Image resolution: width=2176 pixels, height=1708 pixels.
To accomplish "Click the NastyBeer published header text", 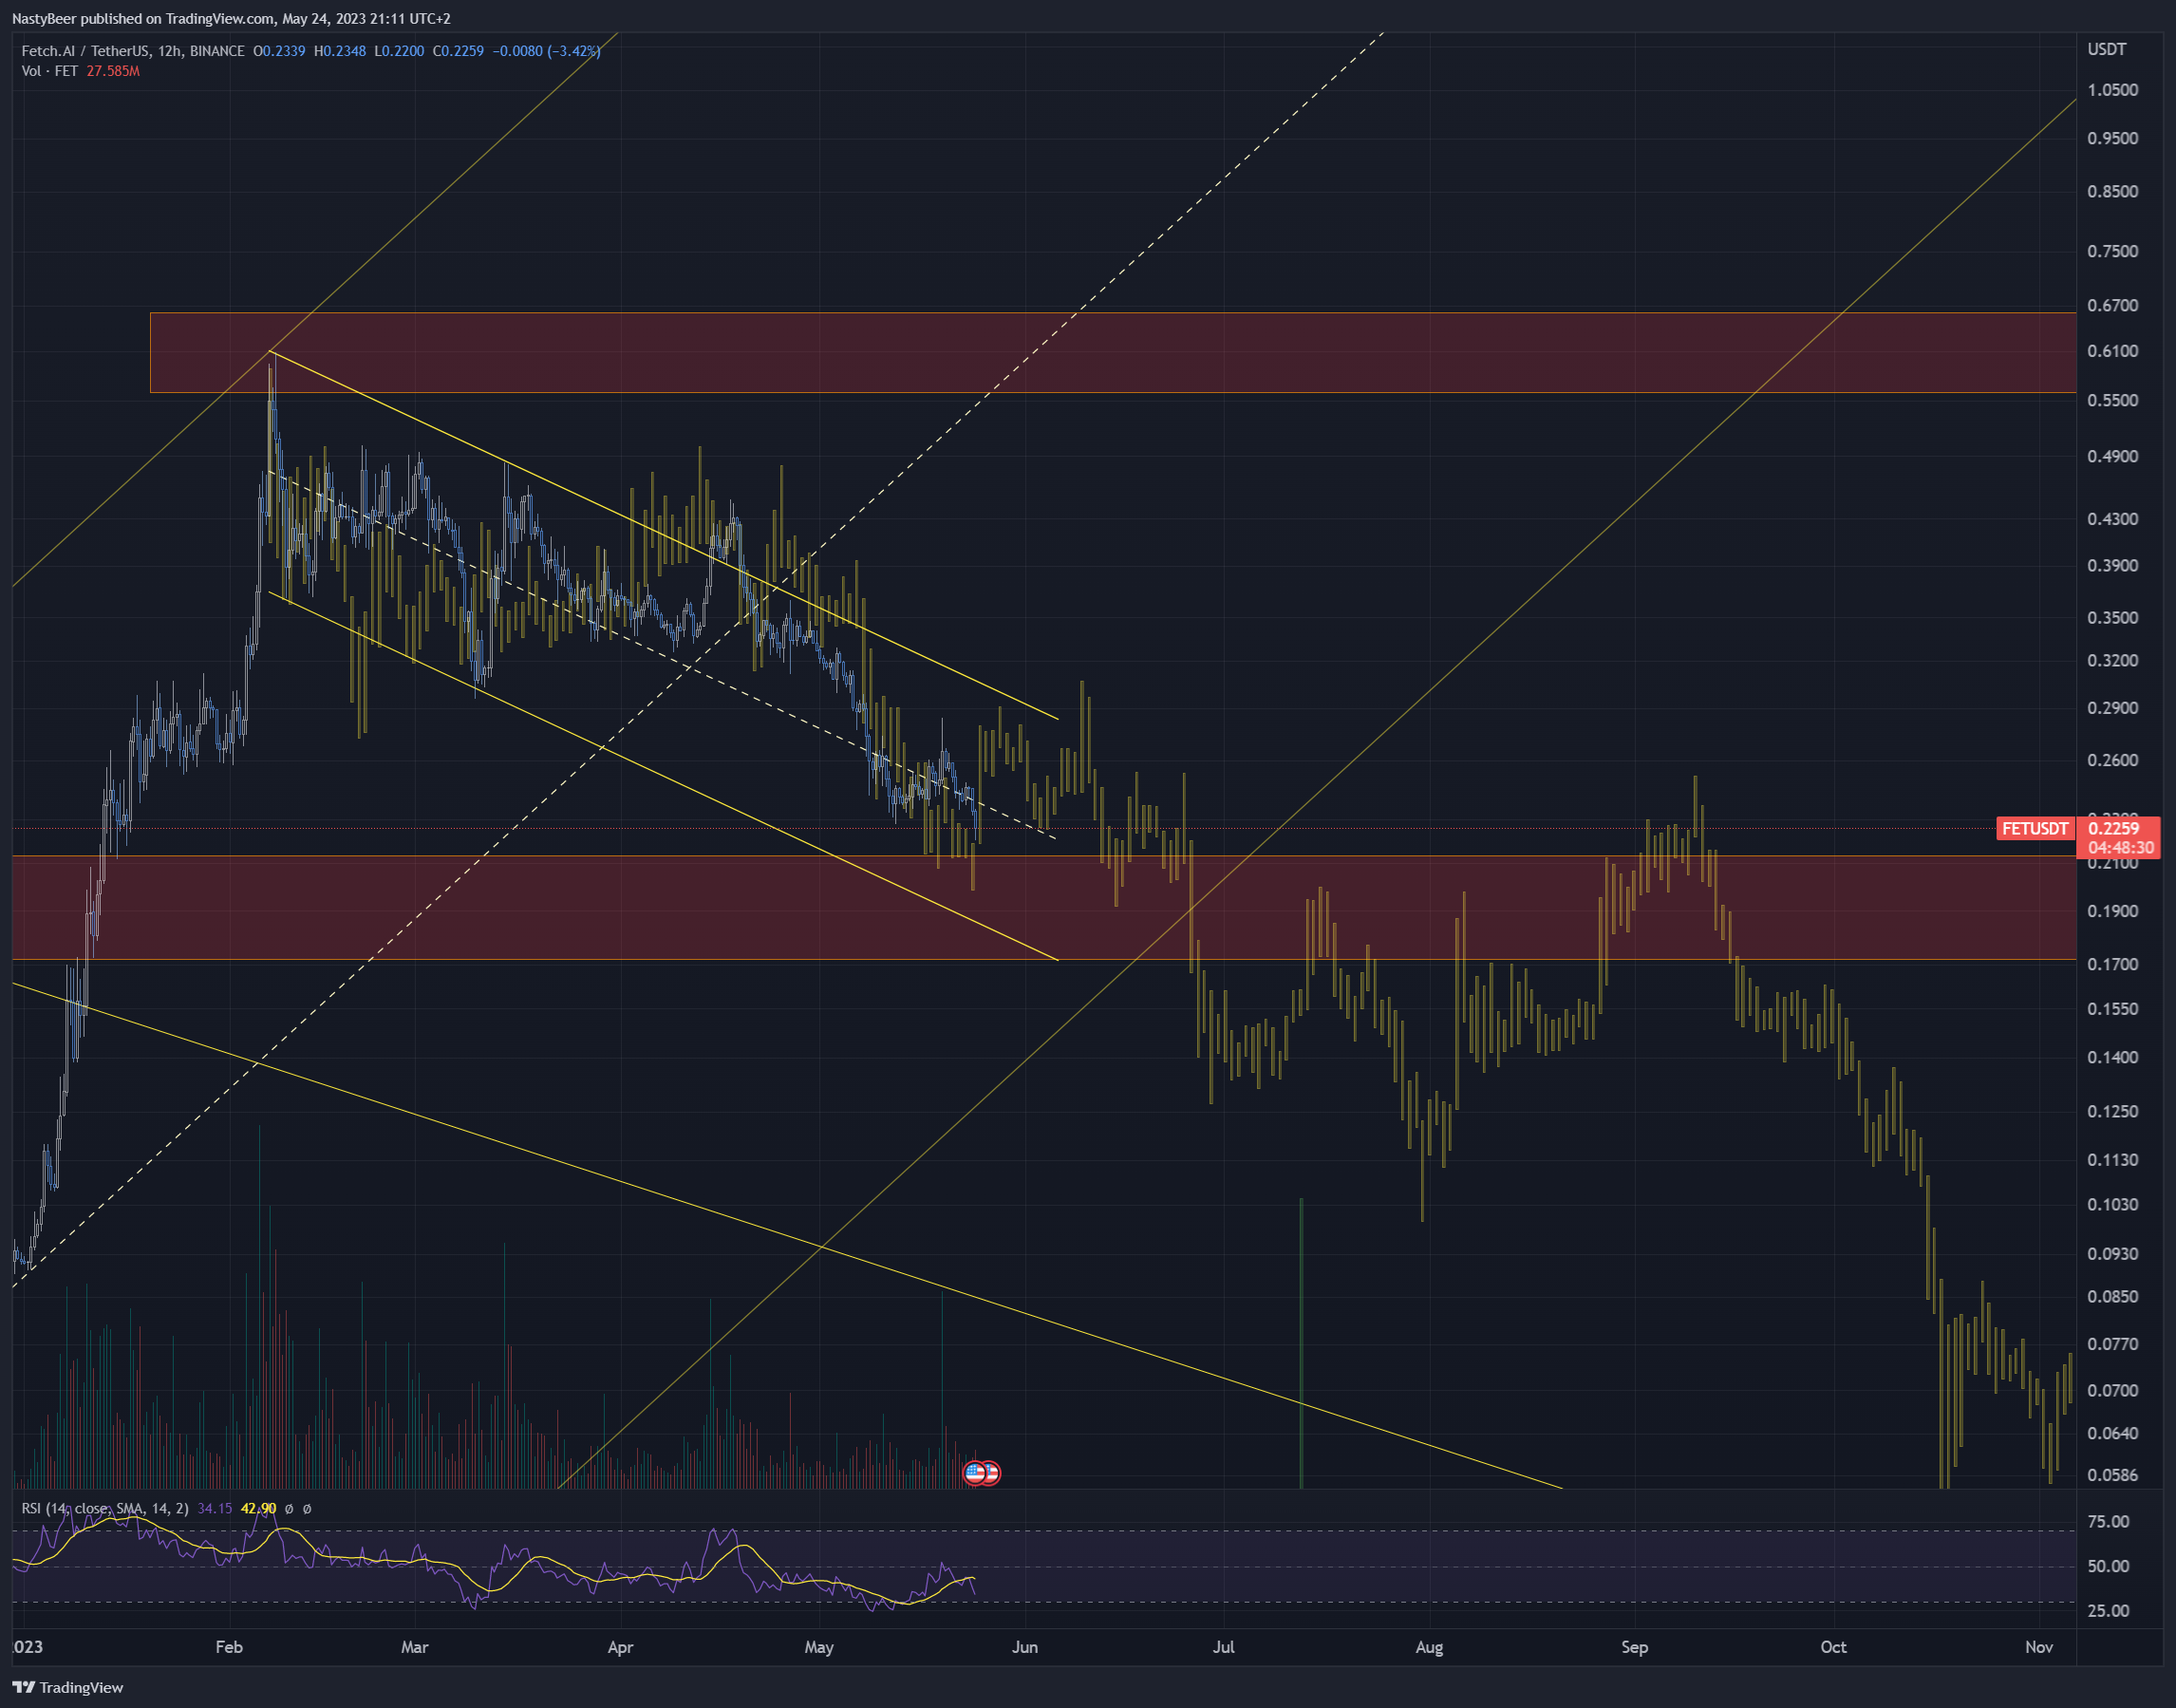I will [231, 19].
